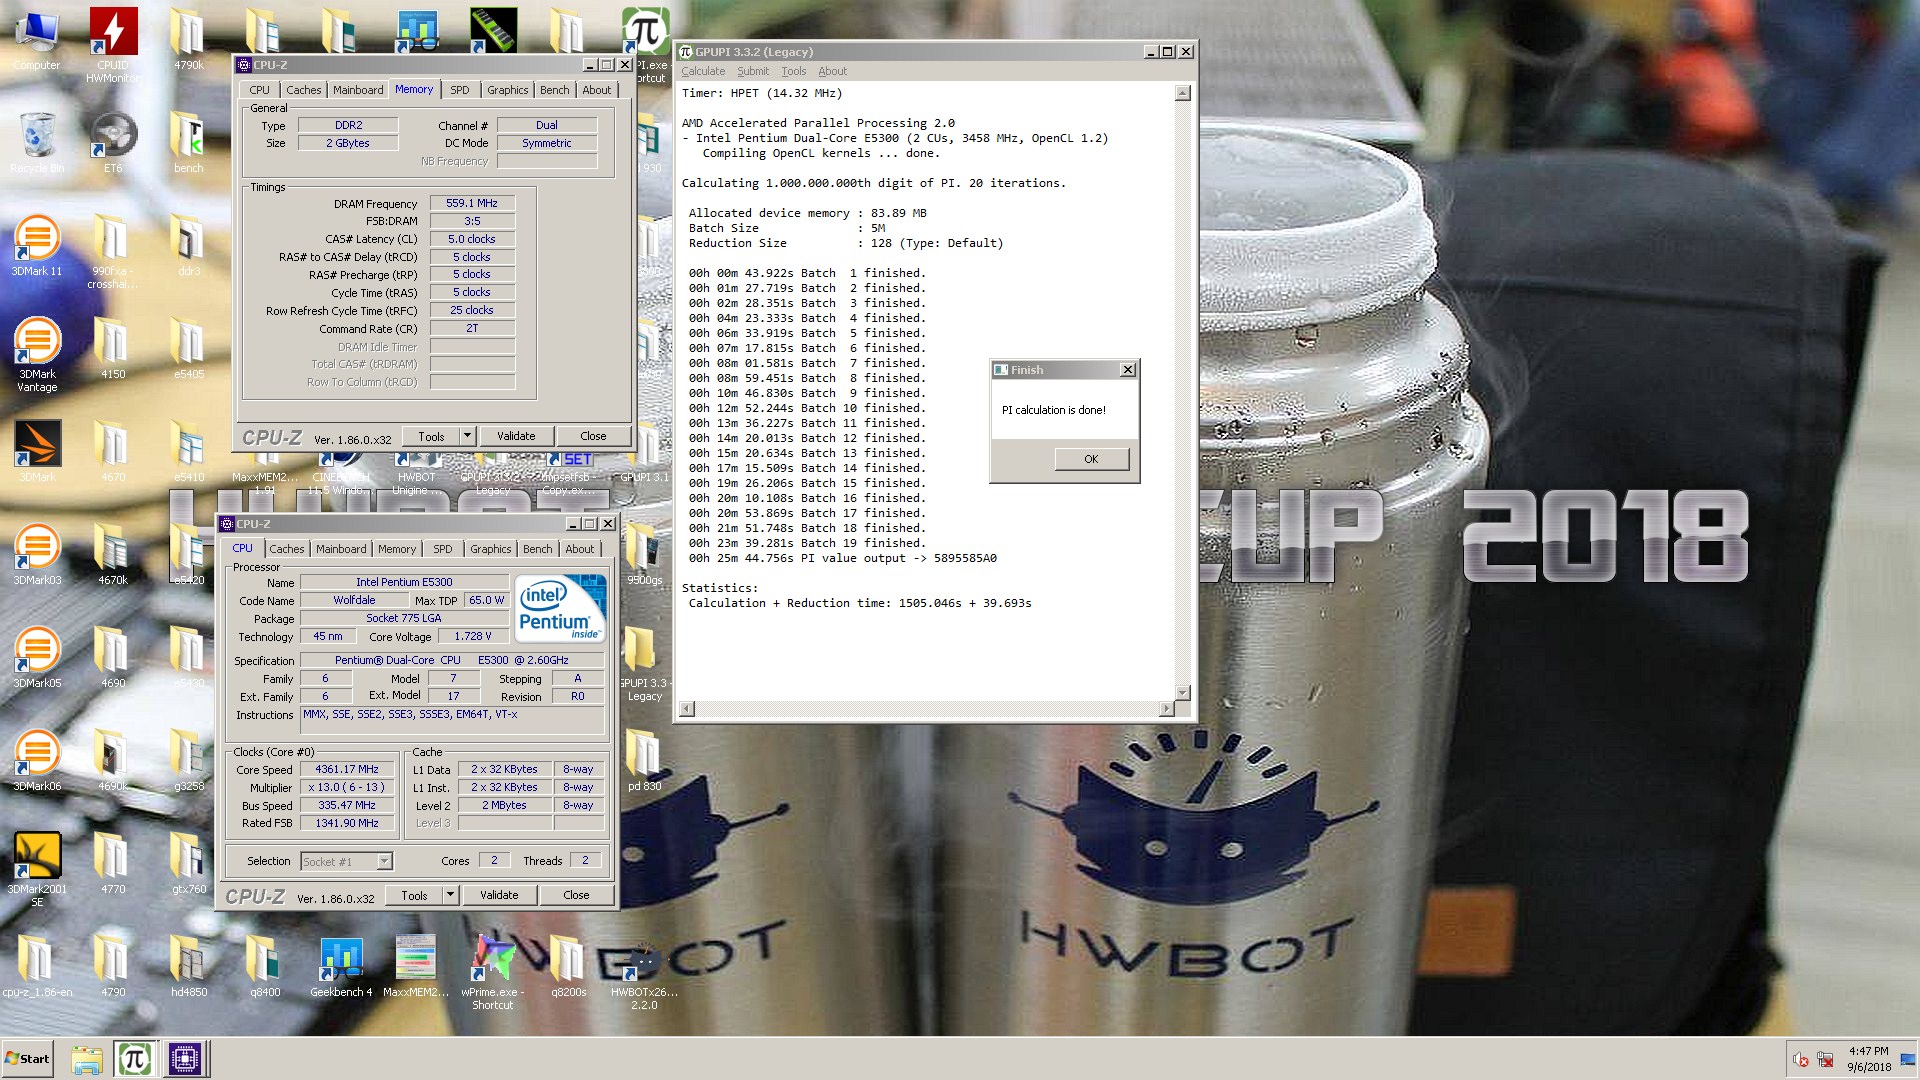This screenshot has height=1080, width=1920.
Task: Open the CPUID HWMonitor desktop icon
Action: tap(113, 43)
